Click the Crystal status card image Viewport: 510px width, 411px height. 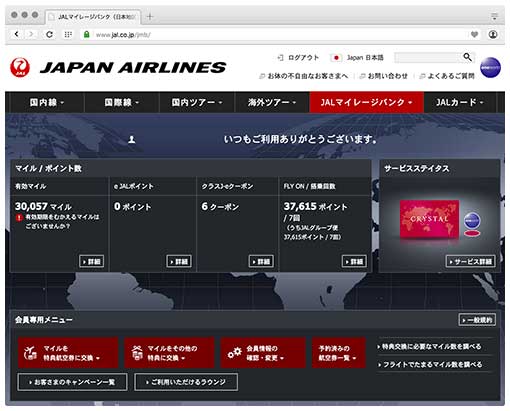click(x=429, y=219)
